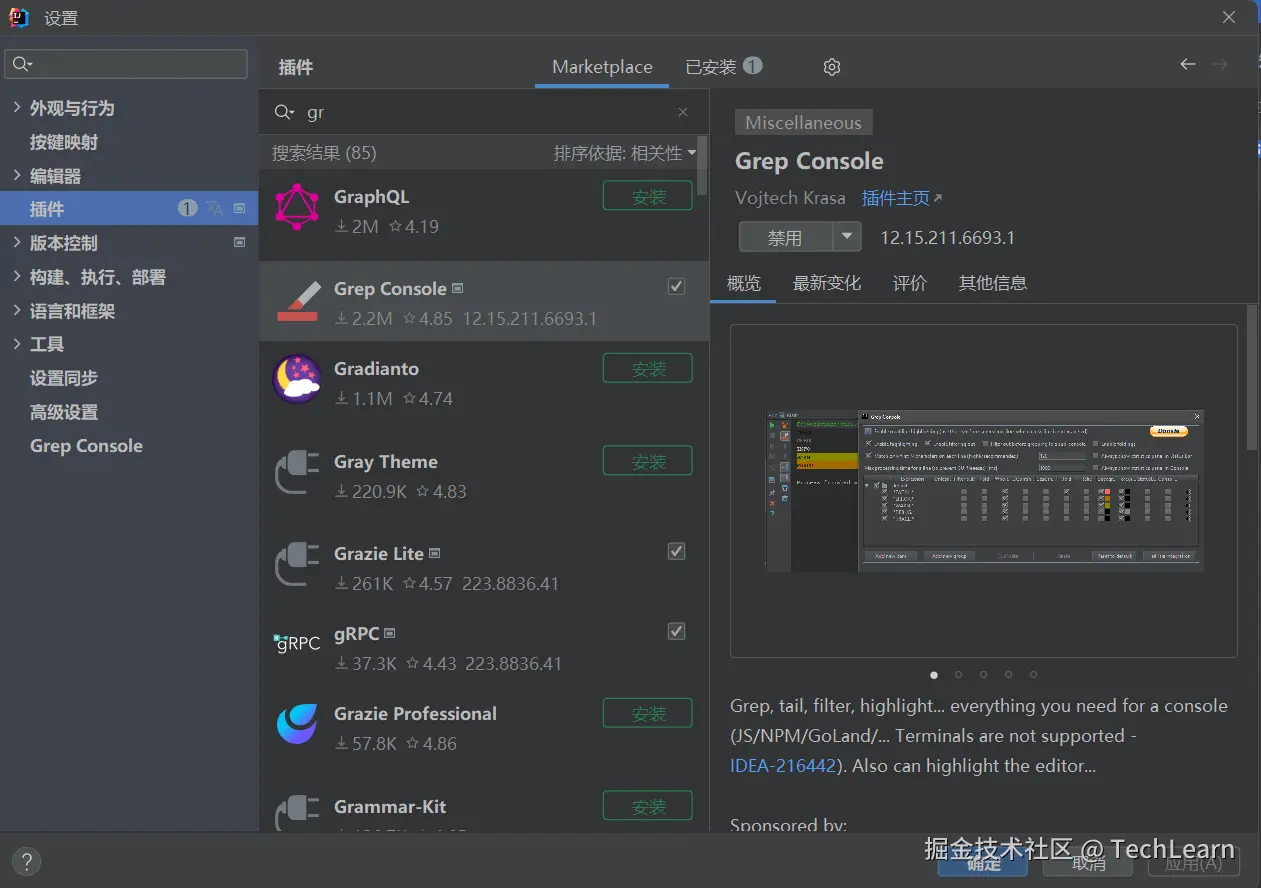Expand the 语言和框架 tree node
1261x888 pixels.
click(17, 310)
